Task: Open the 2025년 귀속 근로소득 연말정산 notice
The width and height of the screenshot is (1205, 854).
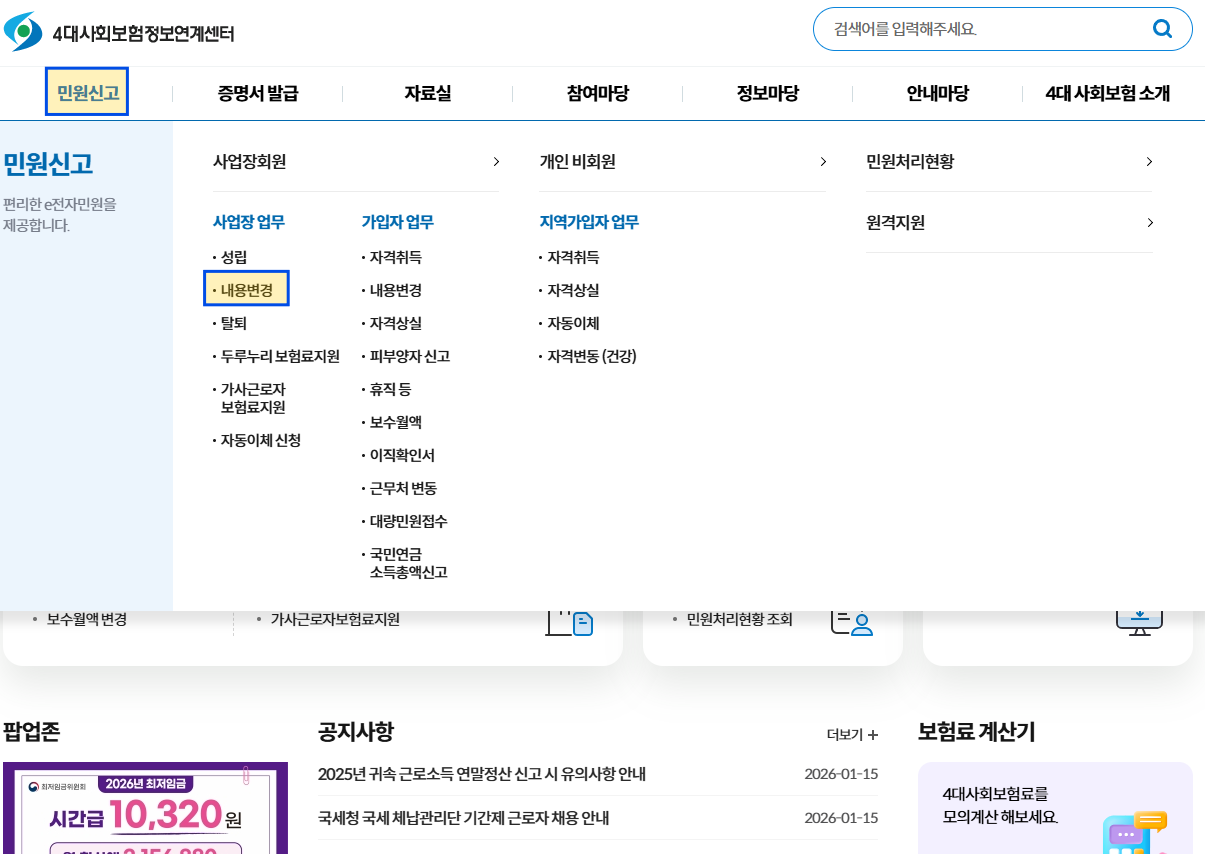Action: click(482, 774)
